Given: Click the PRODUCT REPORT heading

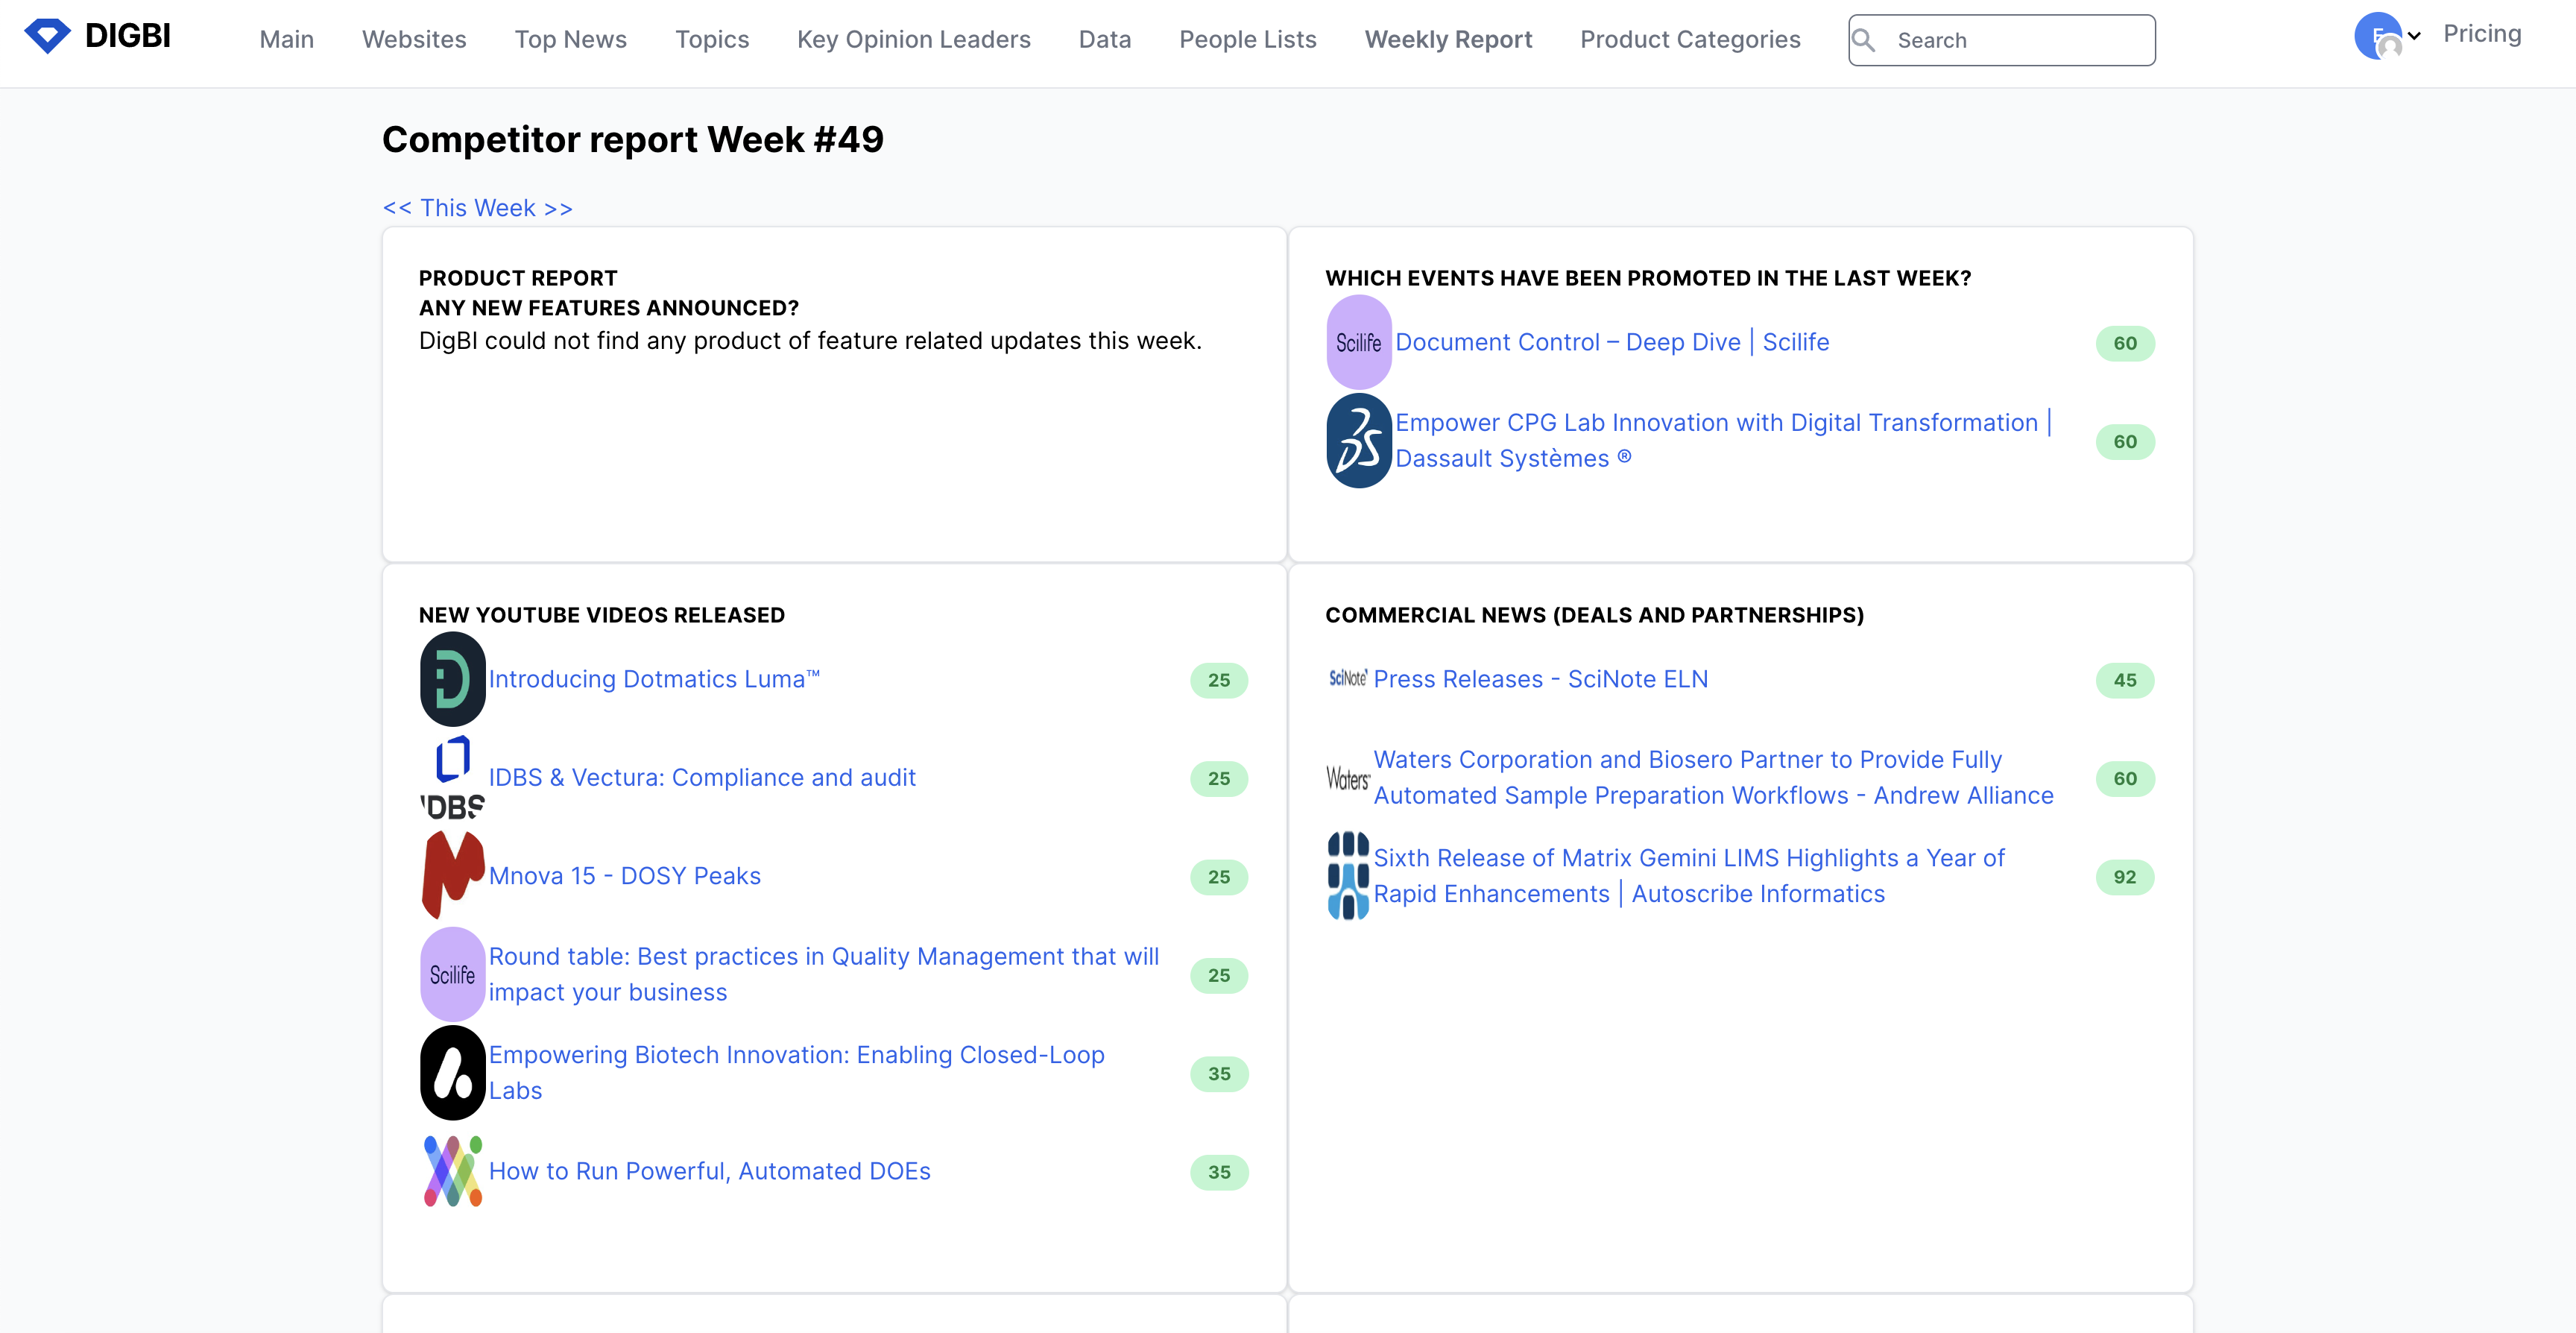Looking at the screenshot, I should click(518, 278).
